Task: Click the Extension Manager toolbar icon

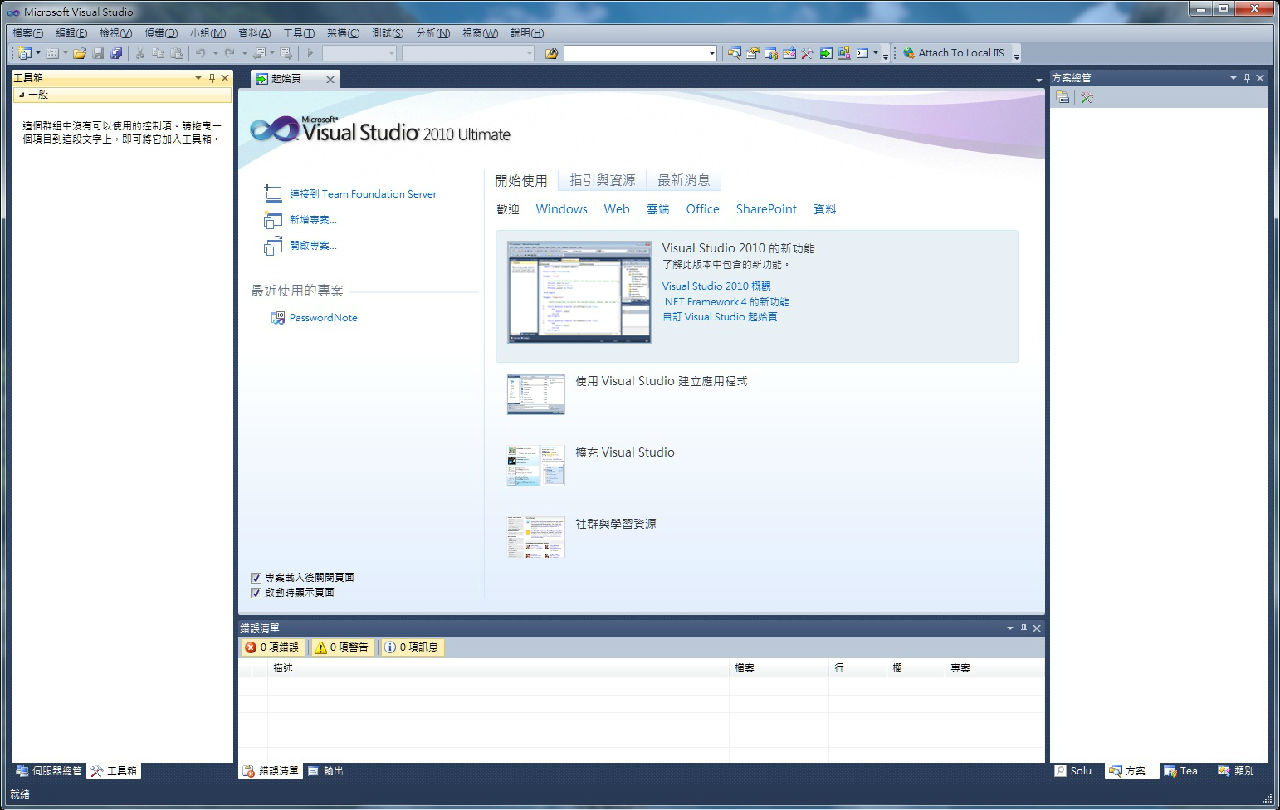Action: pyautogui.click(x=844, y=53)
